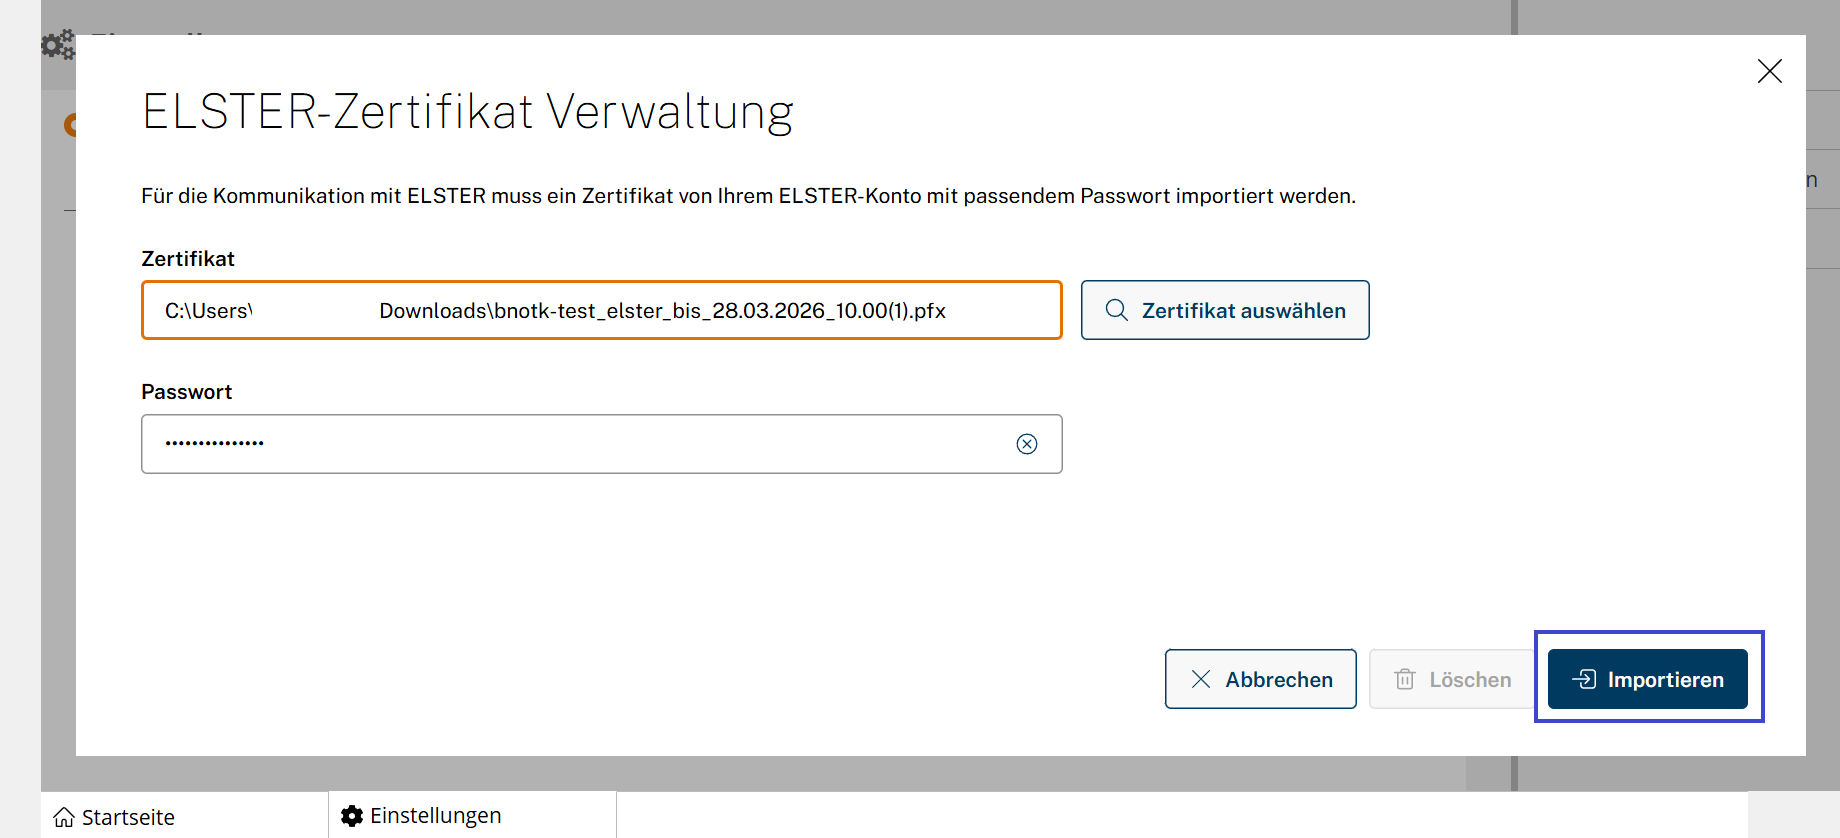Screen dimensions: 1840x838
Task: Click the gear icon next to Einstellungen
Action: click(x=352, y=816)
